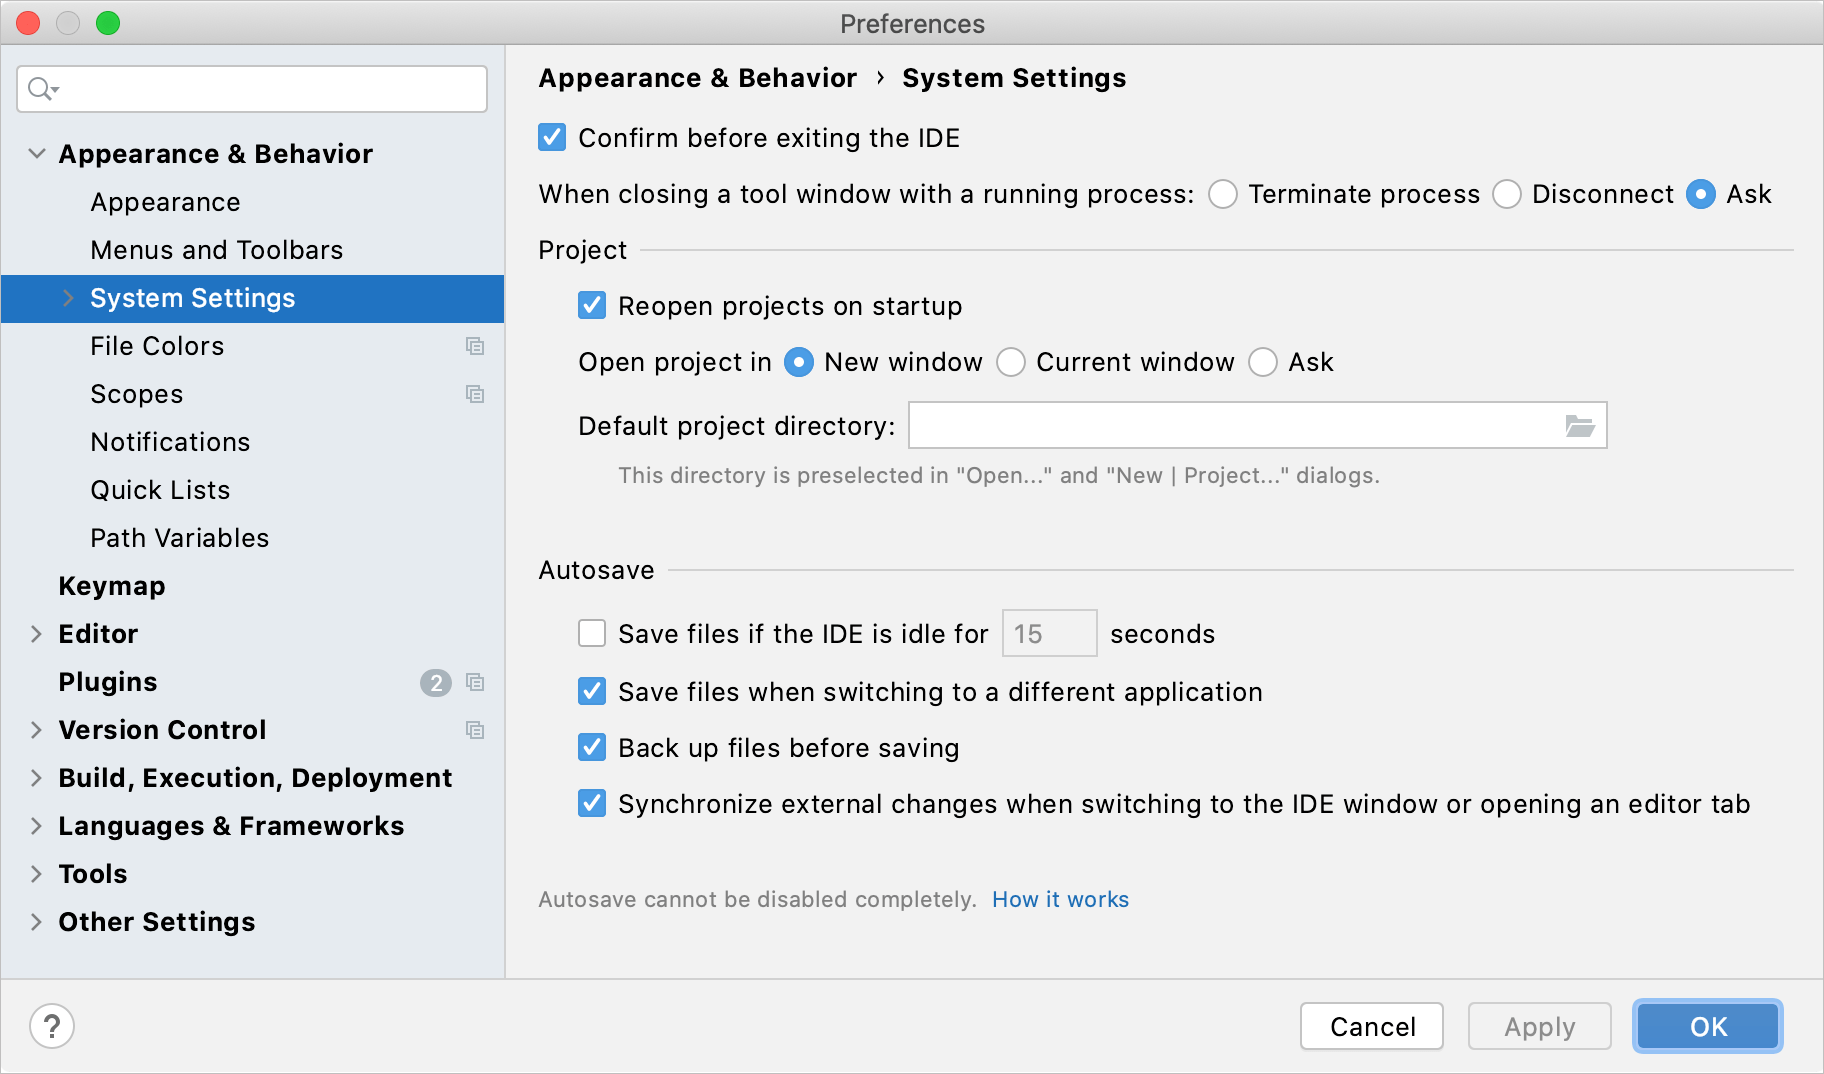Expand Languages & Frameworks section
Screen dimensions: 1824x1074
(36, 826)
